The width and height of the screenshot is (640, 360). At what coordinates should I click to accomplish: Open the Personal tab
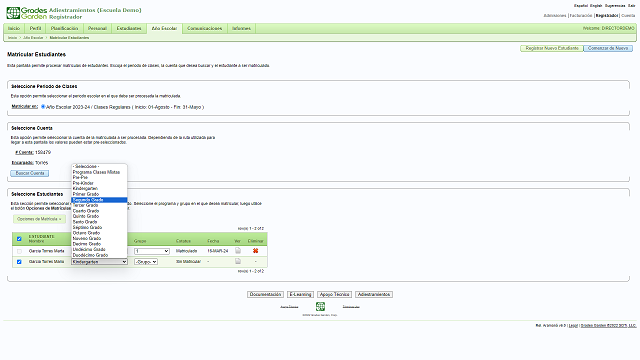pyautogui.click(x=97, y=29)
